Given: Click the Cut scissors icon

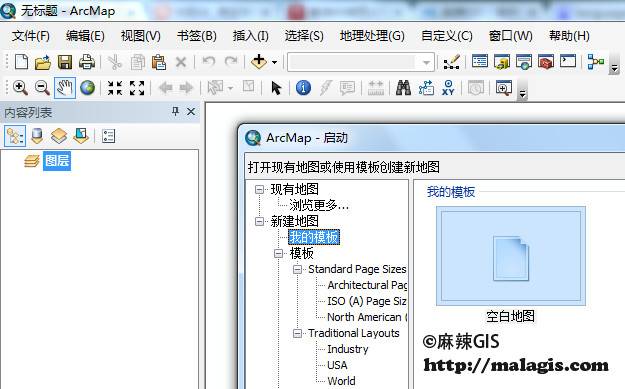Looking at the screenshot, I should coord(115,63).
